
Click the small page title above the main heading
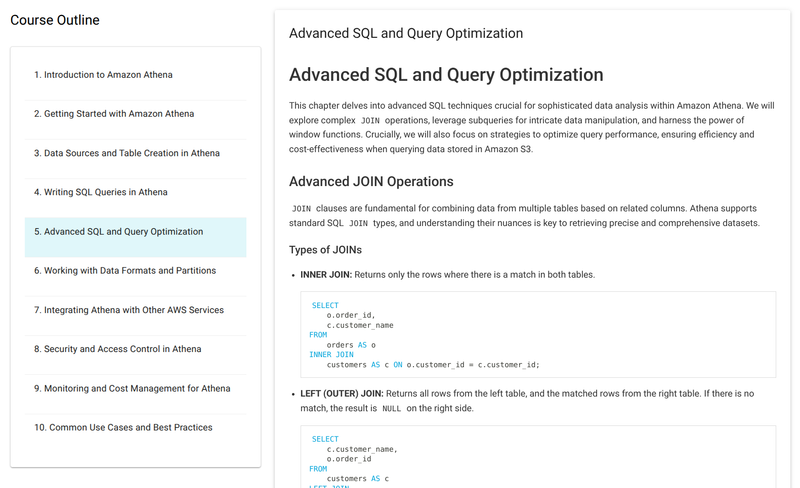406,34
